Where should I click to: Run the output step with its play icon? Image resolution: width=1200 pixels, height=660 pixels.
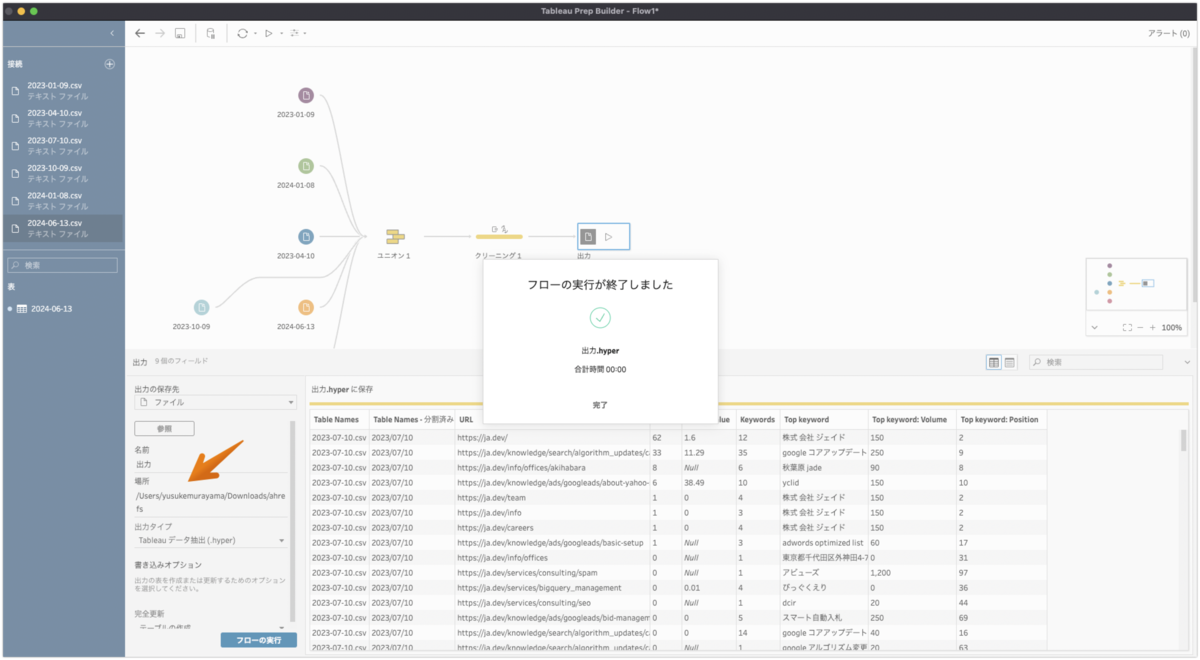tap(609, 237)
